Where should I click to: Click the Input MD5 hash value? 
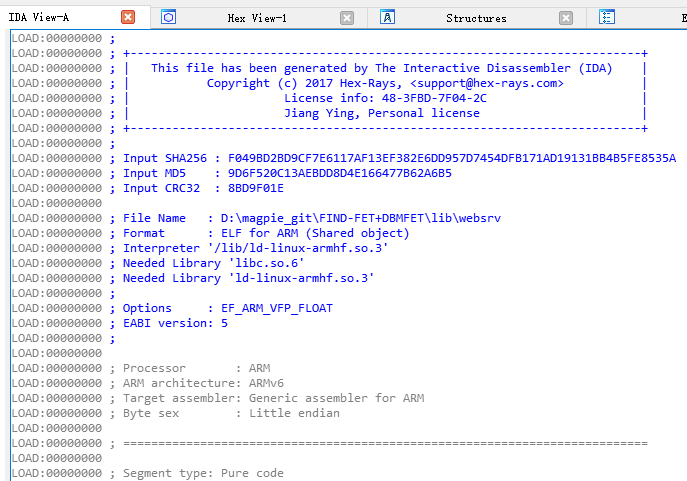tap(340, 173)
